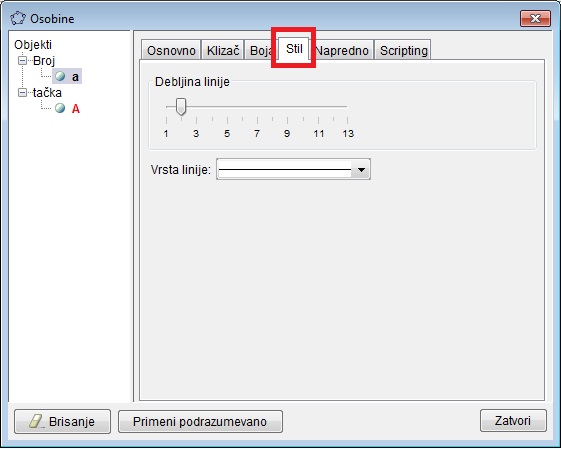This screenshot has width=561, height=449.
Task: Click the Debljina linije slider handle
Action: click(x=181, y=107)
